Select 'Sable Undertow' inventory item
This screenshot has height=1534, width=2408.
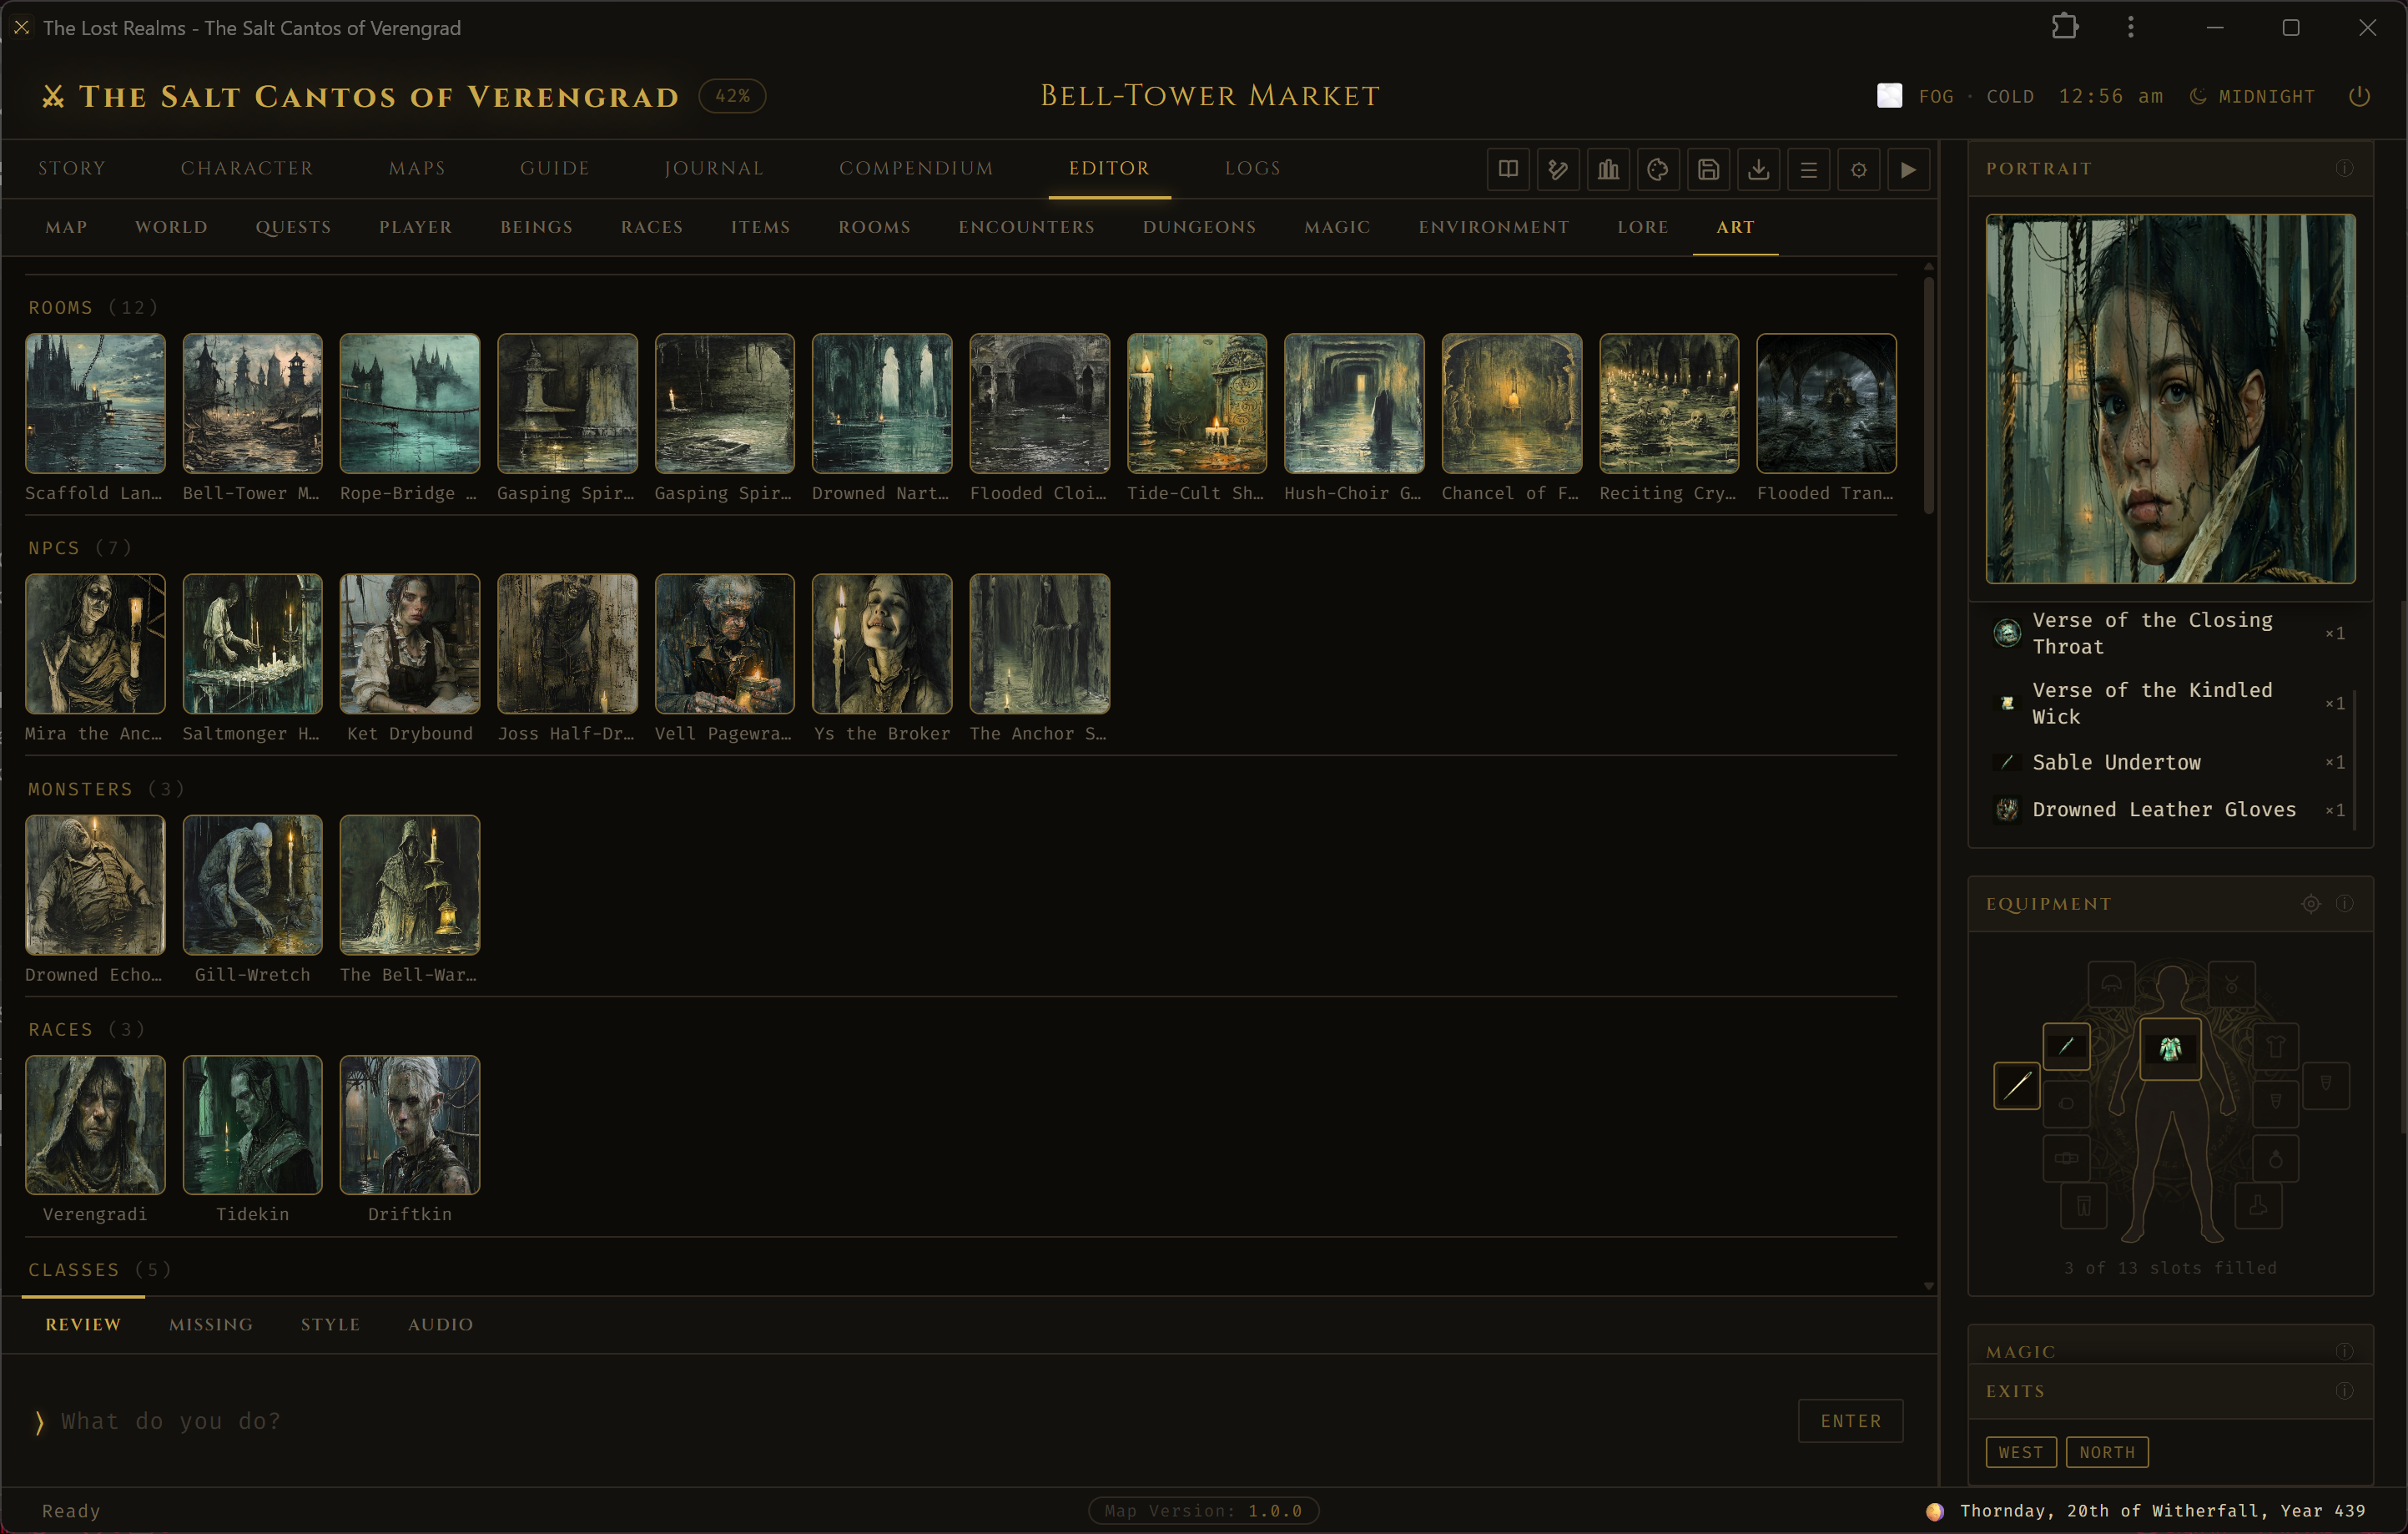pos(2169,762)
